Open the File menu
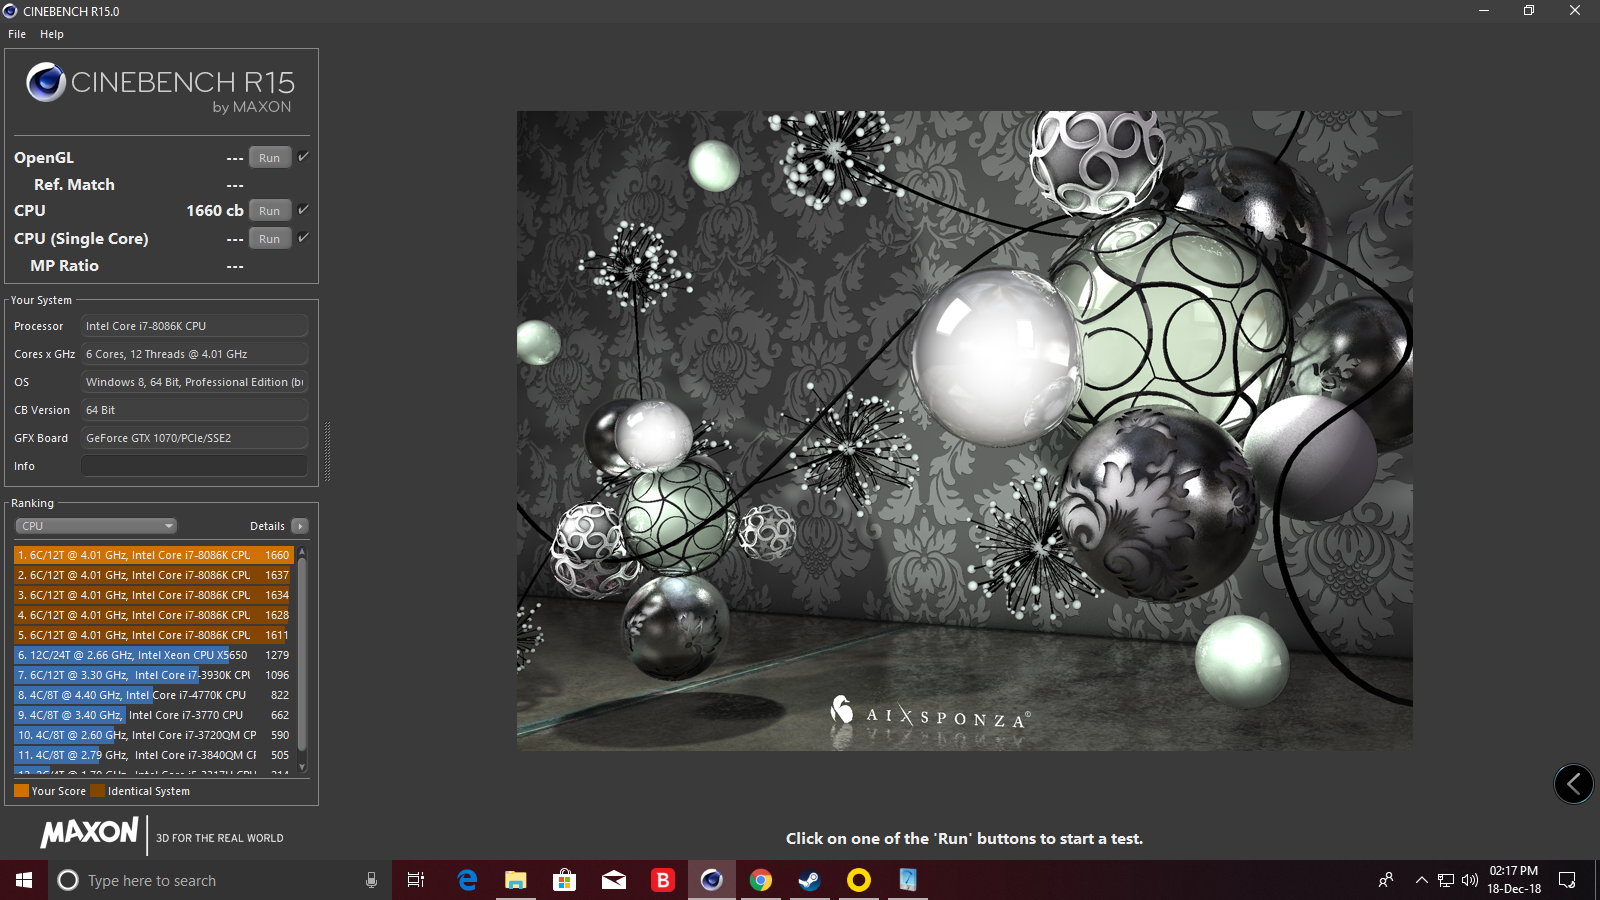1600x900 pixels. [17, 34]
